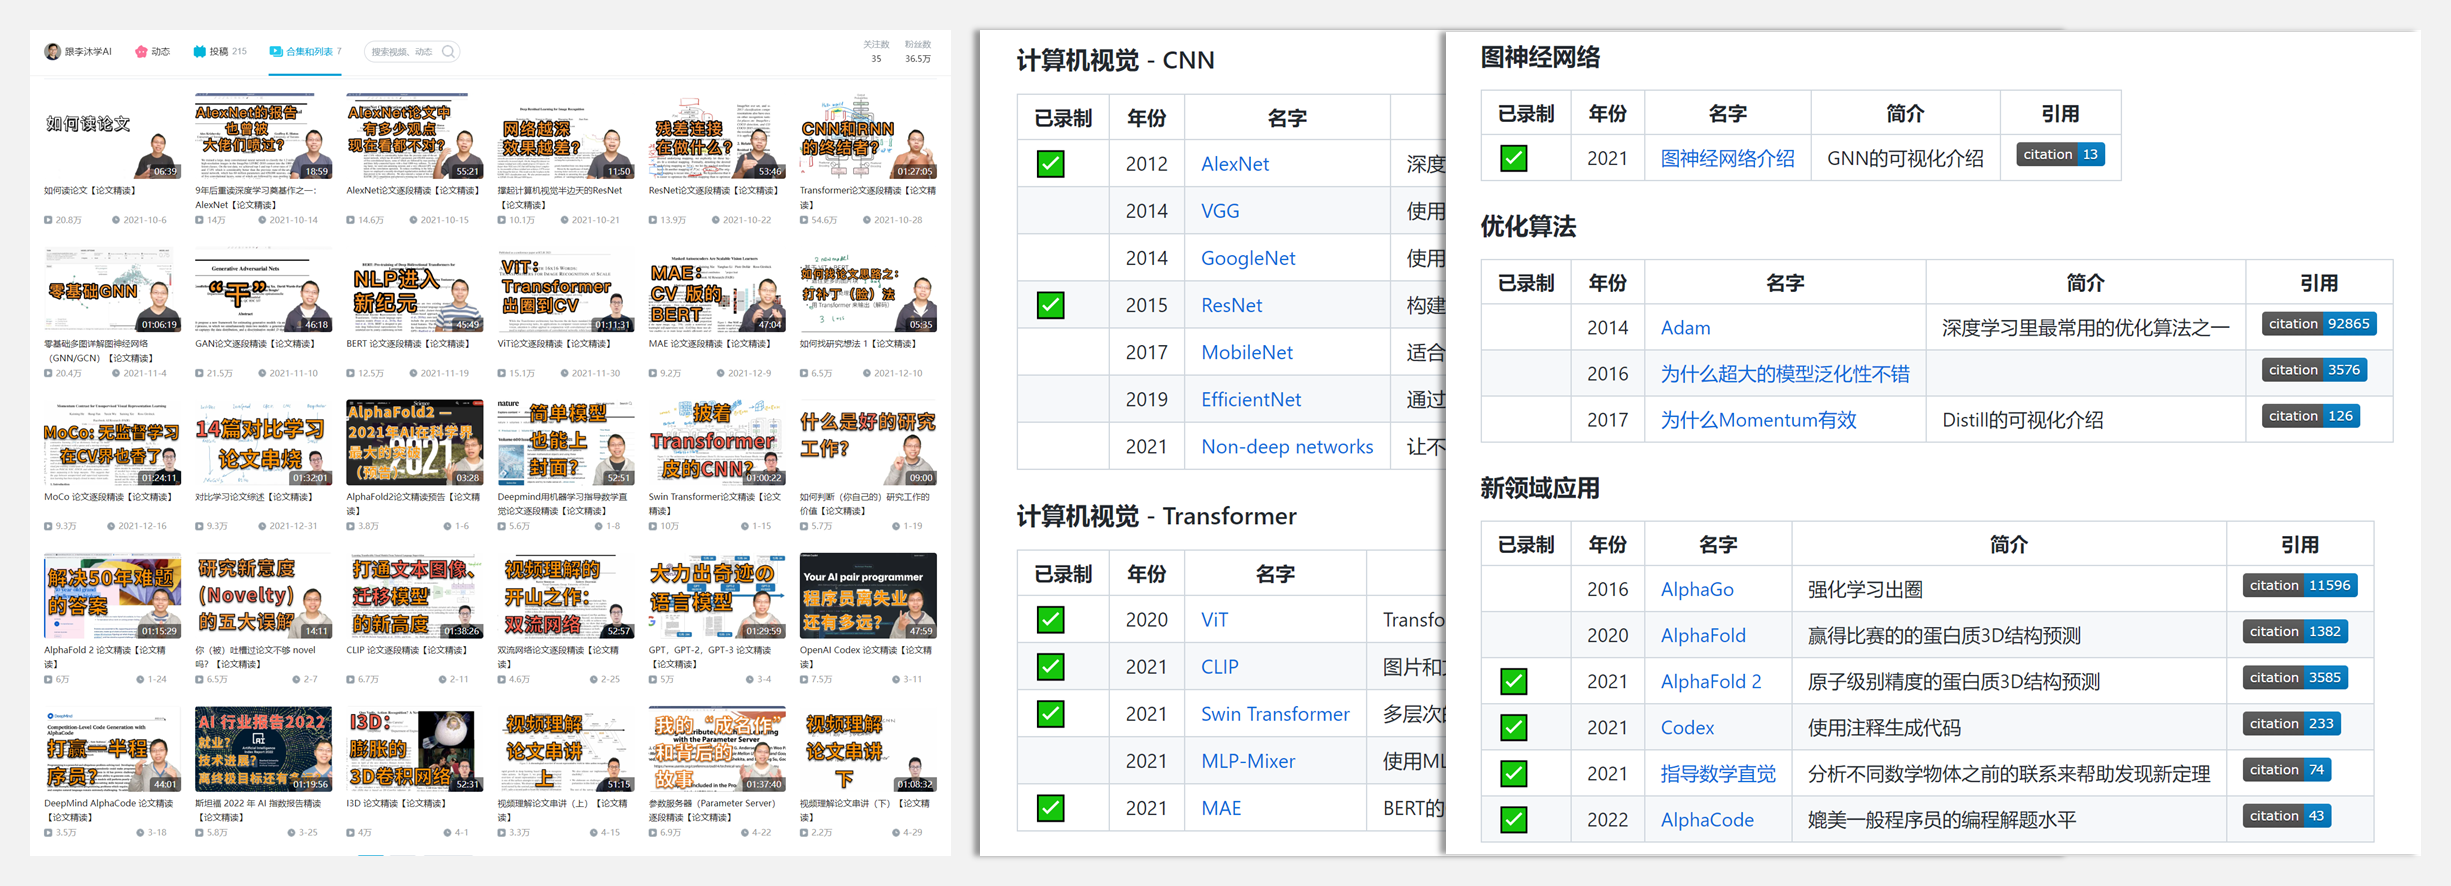Click the citation 3576 badge
The width and height of the screenshot is (2451, 886).
pos(2314,370)
